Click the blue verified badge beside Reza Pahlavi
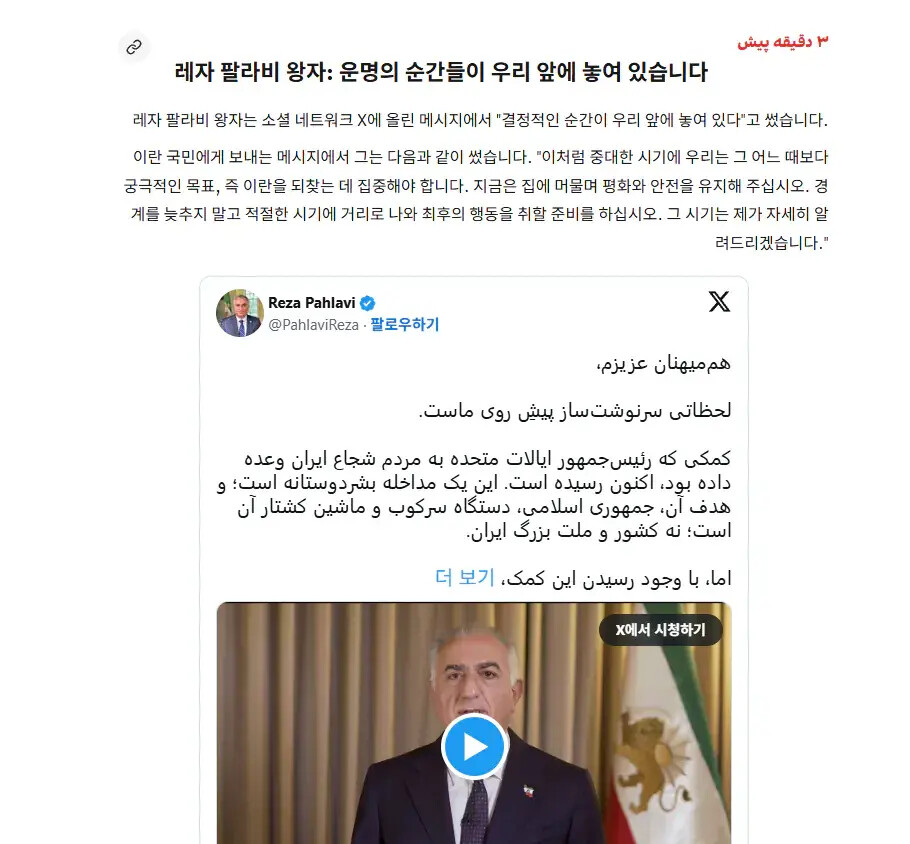This screenshot has width=910, height=844. click(367, 303)
